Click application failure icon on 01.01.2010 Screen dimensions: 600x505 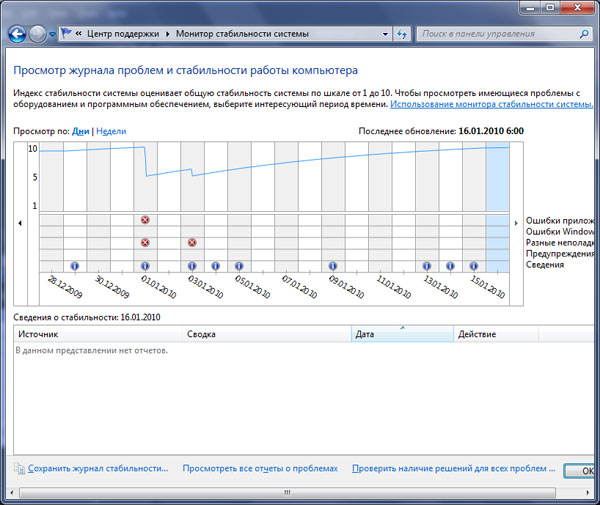(x=145, y=220)
